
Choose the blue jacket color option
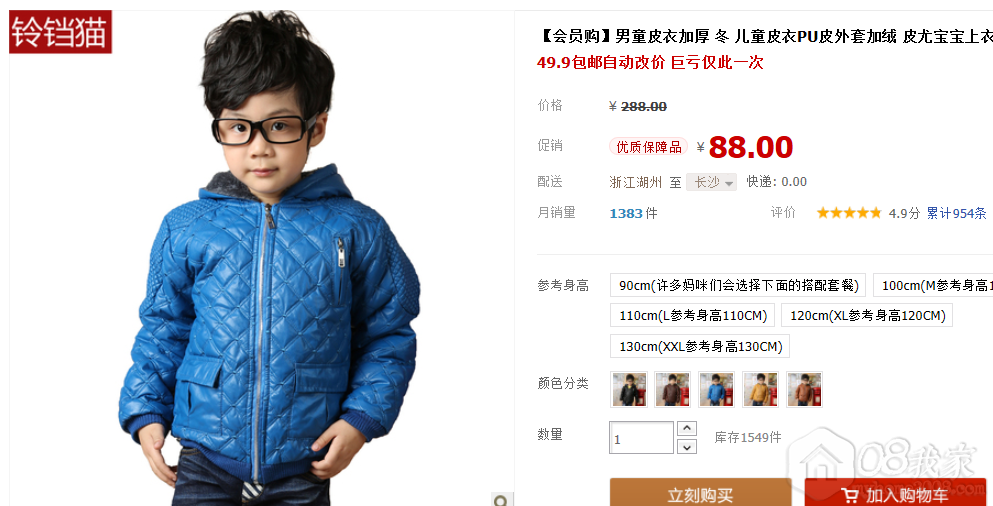pyautogui.click(x=716, y=389)
